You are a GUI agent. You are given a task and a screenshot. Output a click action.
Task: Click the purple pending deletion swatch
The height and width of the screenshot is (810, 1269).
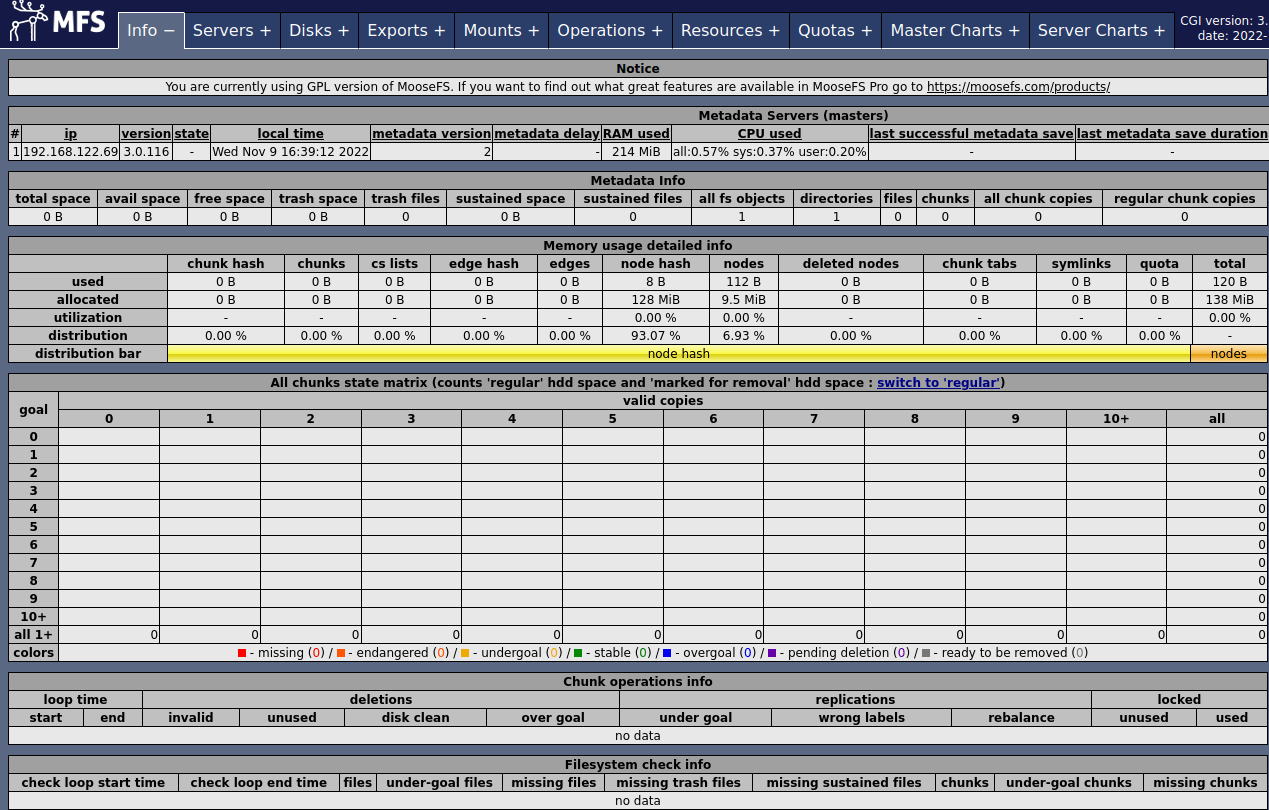pos(772,653)
